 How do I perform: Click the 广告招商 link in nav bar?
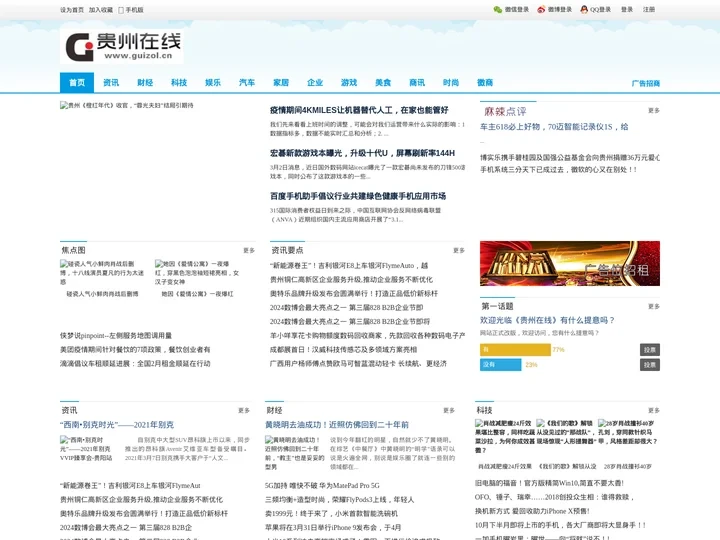tap(646, 83)
